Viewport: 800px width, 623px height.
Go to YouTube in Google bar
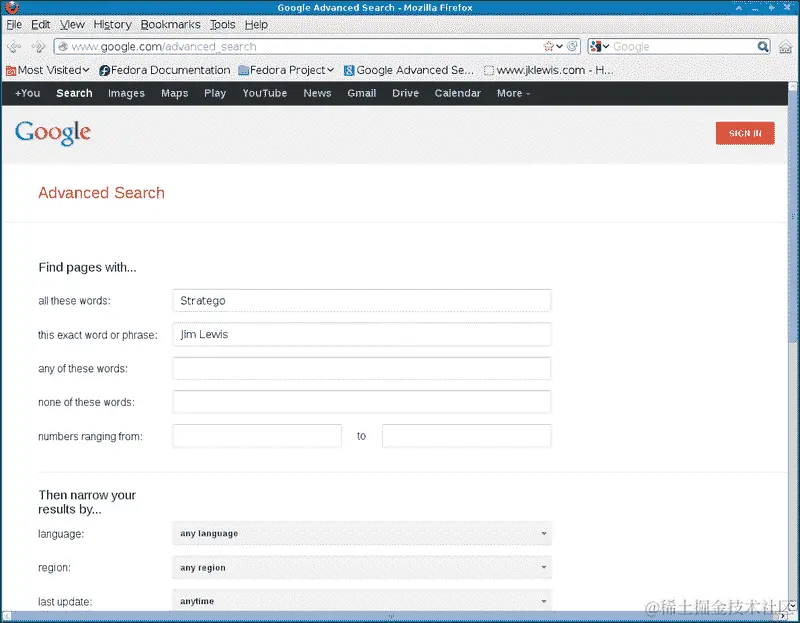pyautogui.click(x=265, y=93)
